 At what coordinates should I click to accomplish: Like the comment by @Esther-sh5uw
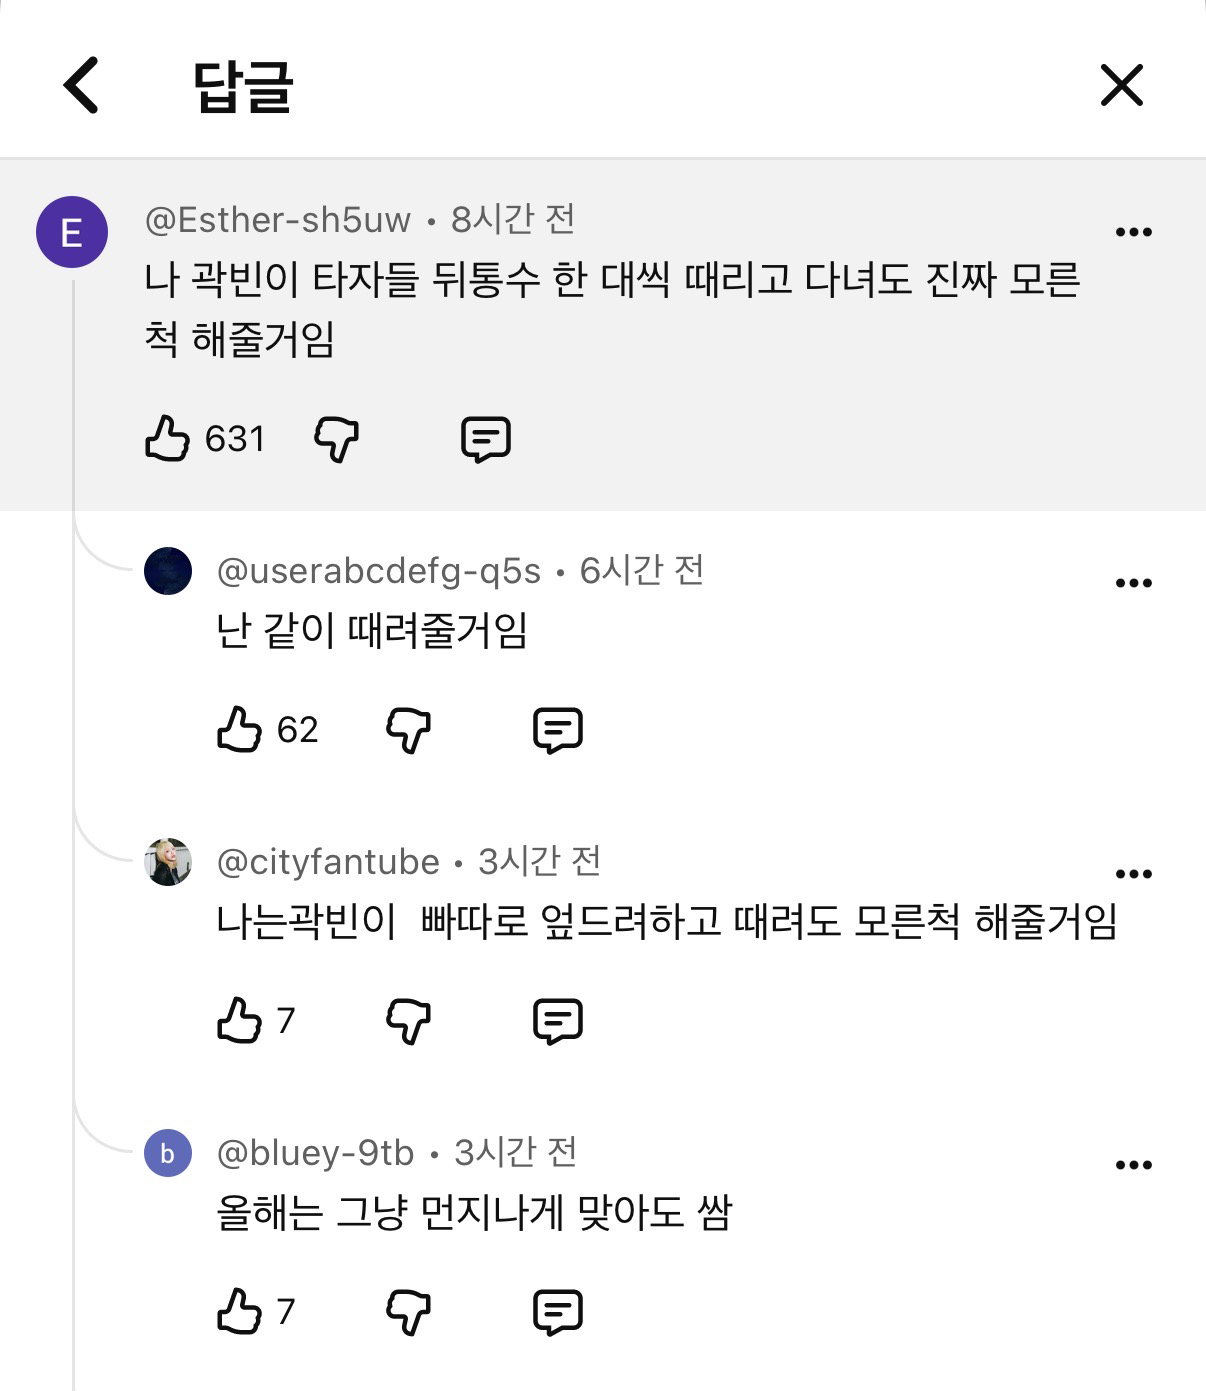(x=167, y=438)
